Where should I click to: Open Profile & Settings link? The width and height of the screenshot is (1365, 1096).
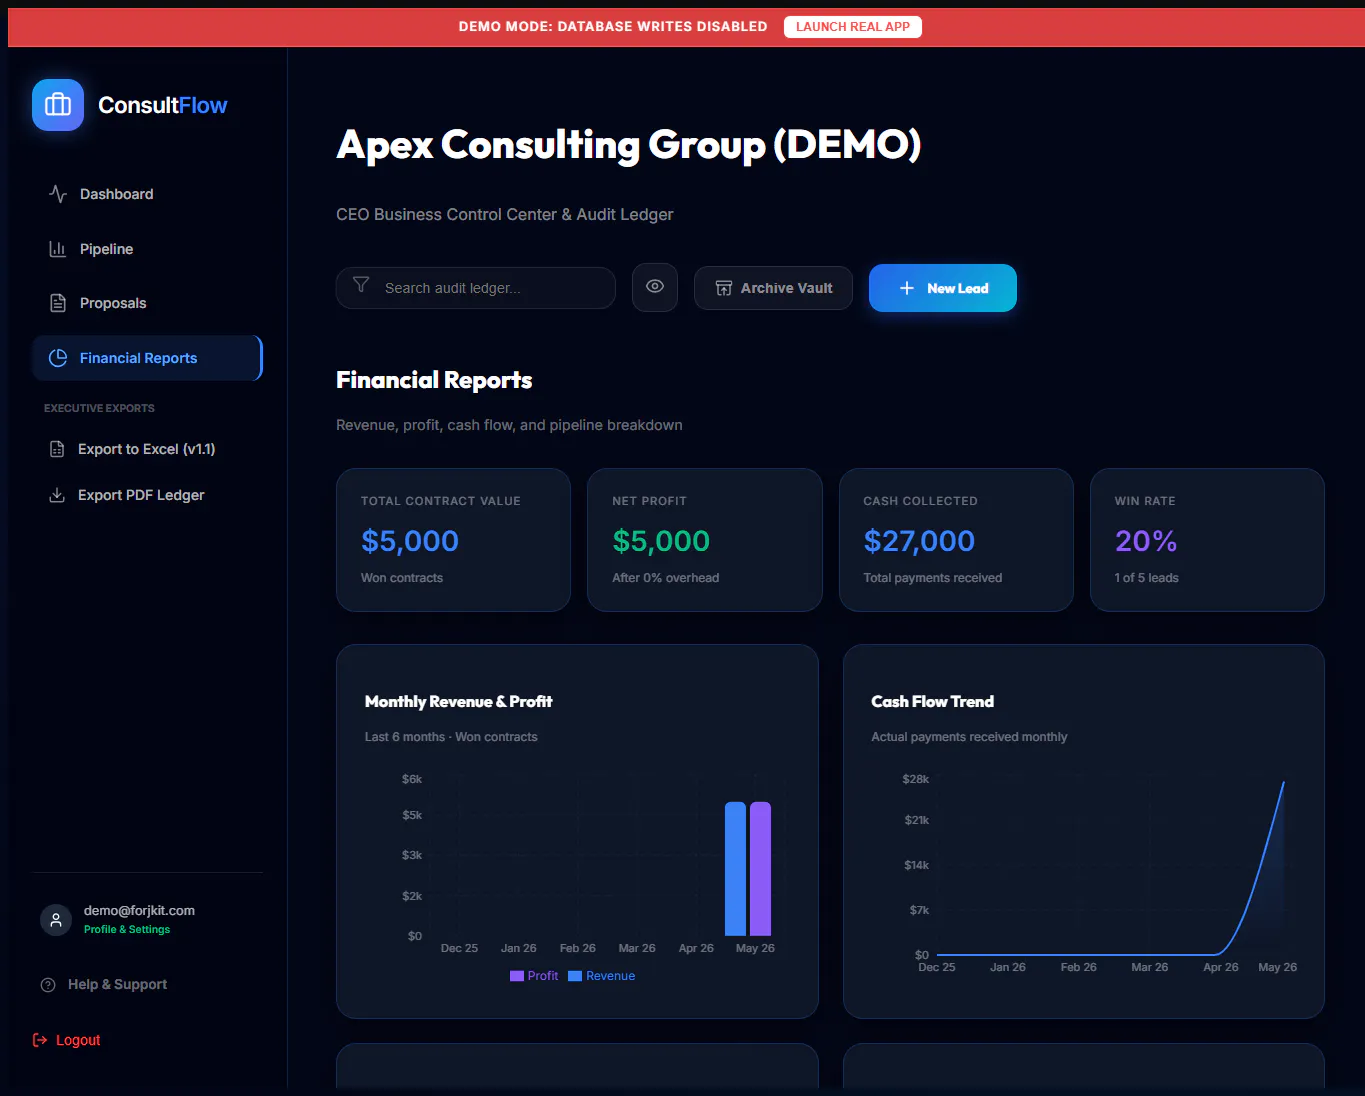coord(127,930)
